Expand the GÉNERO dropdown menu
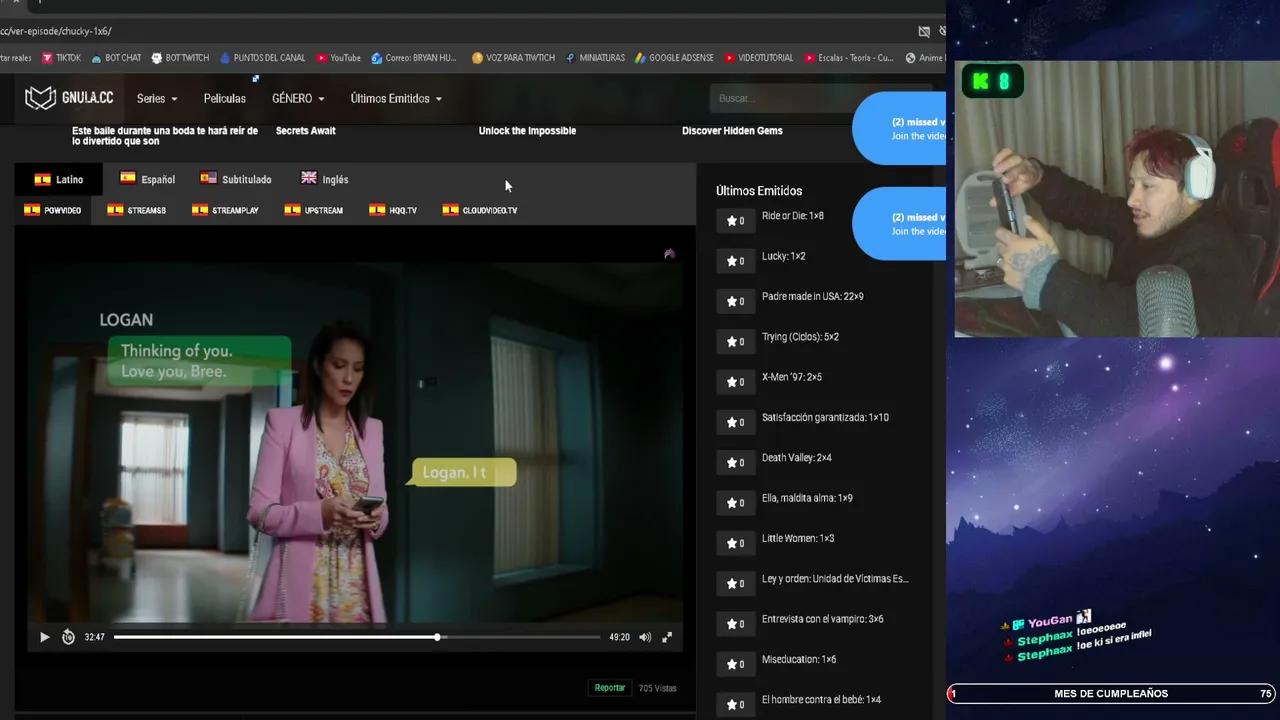This screenshot has width=1280, height=720. pyautogui.click(x=298, y=99)
